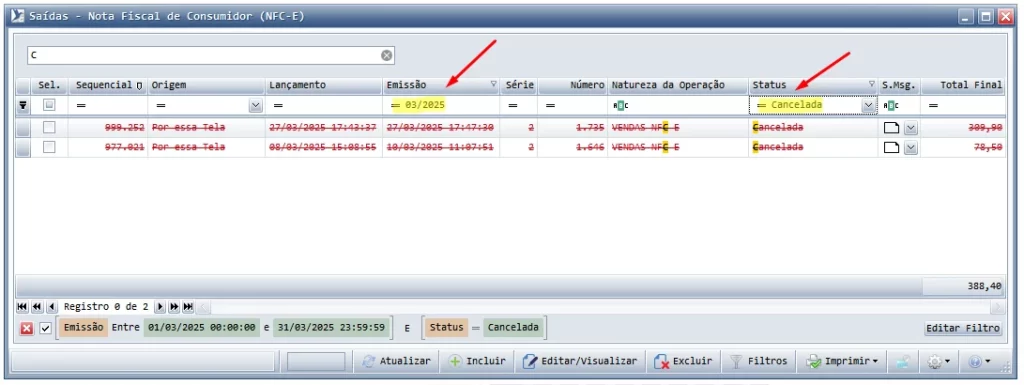The width and height of the screenshot is (1024, 385).
Task: Clear the search box with the X icon
Action: [x=387, y=55]
